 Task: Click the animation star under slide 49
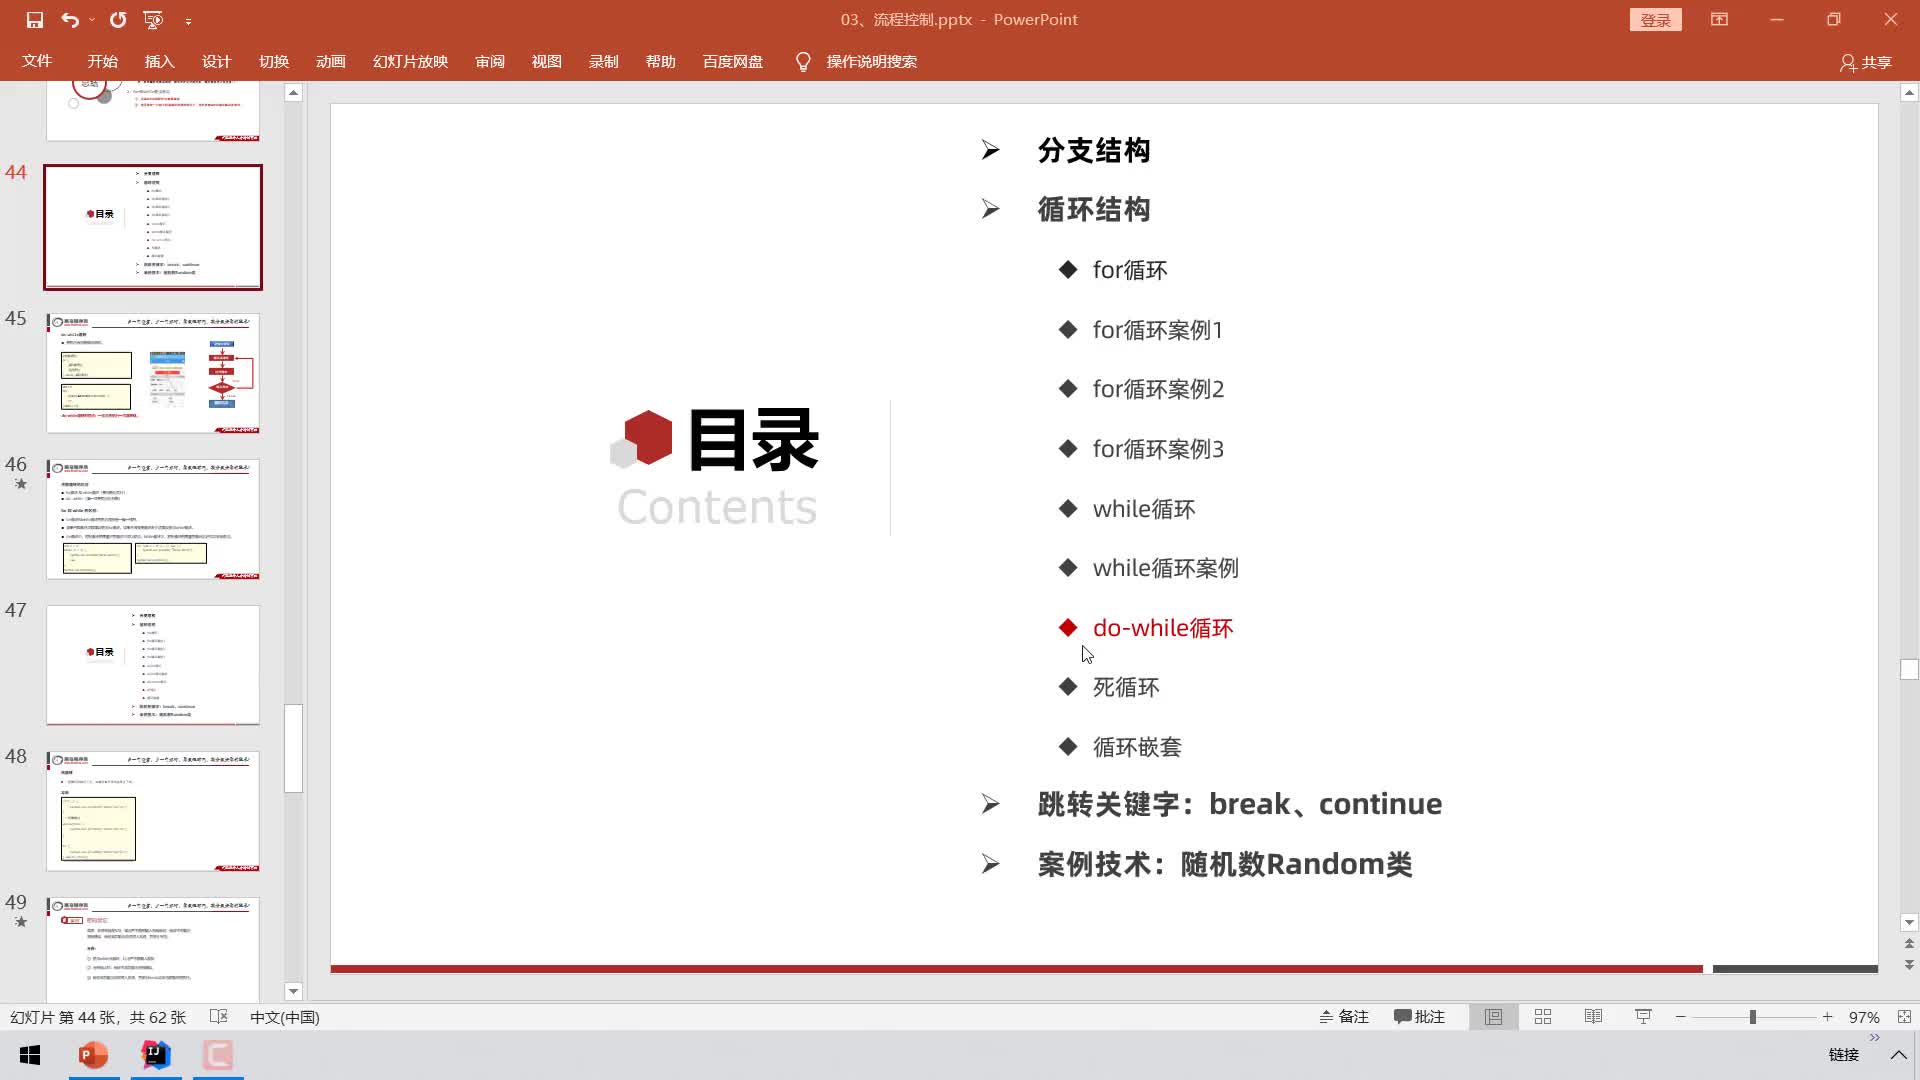point(20,922)
